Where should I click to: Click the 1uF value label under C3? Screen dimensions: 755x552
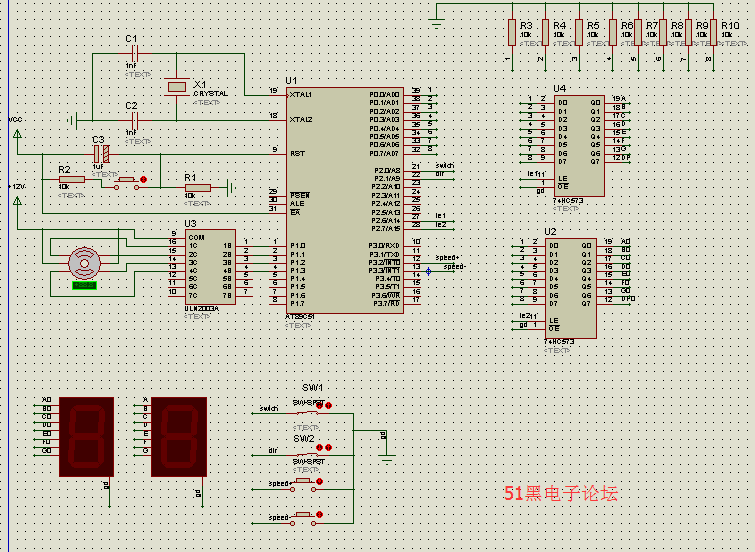click(98, 167)
